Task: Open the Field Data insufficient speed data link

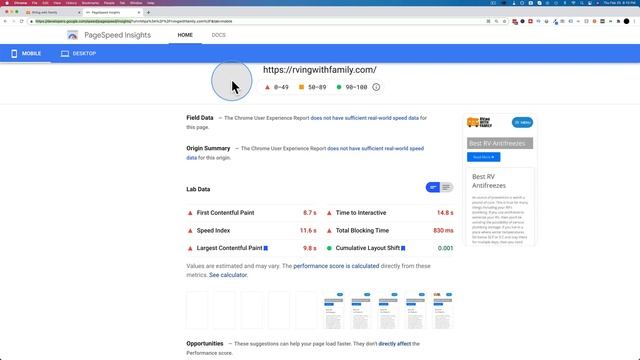Action: click(x=364, y=118)
